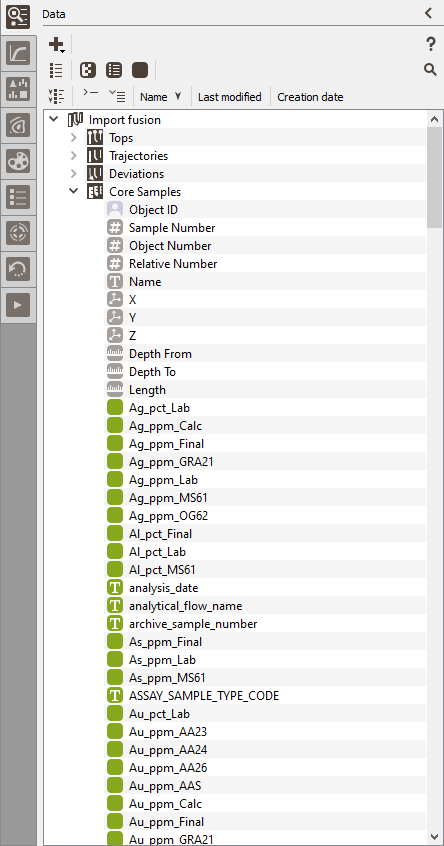The width and height of the screenshot is (444, 846).
Task: Click the search magnifier icon
Action: [x=430, y=70]
